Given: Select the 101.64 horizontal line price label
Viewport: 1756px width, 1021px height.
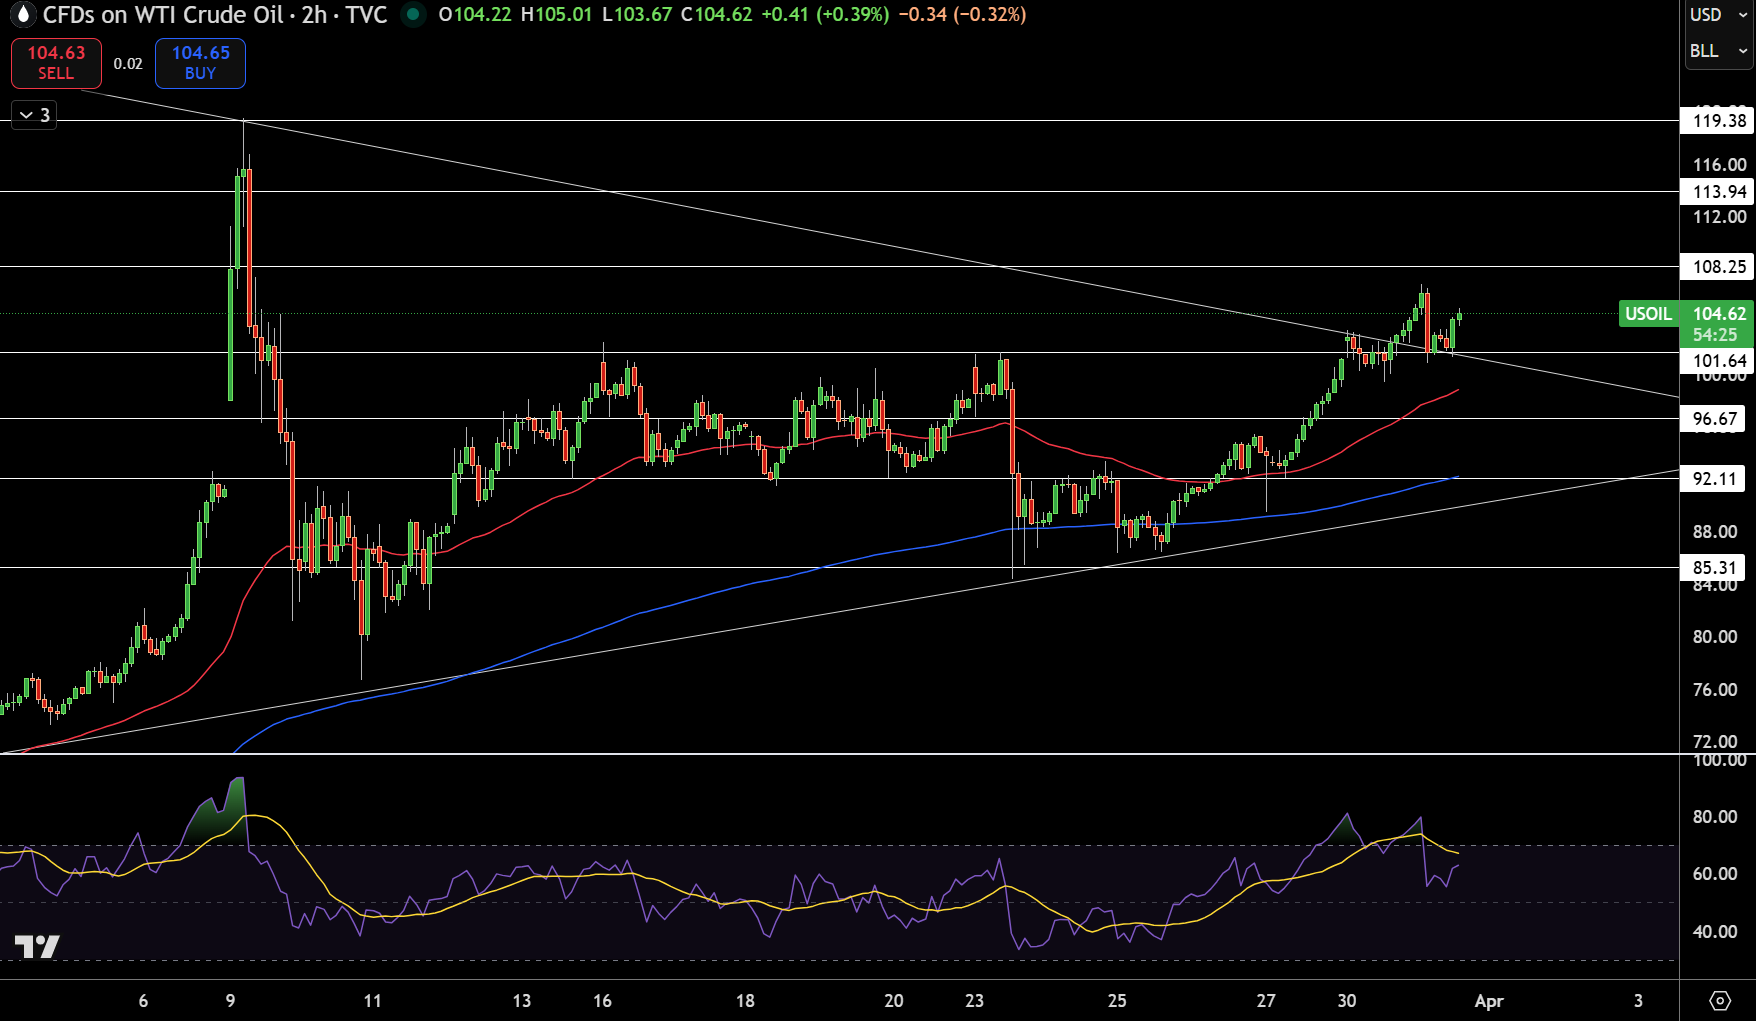Looking at the screenshot, I should coord(1719,361).
